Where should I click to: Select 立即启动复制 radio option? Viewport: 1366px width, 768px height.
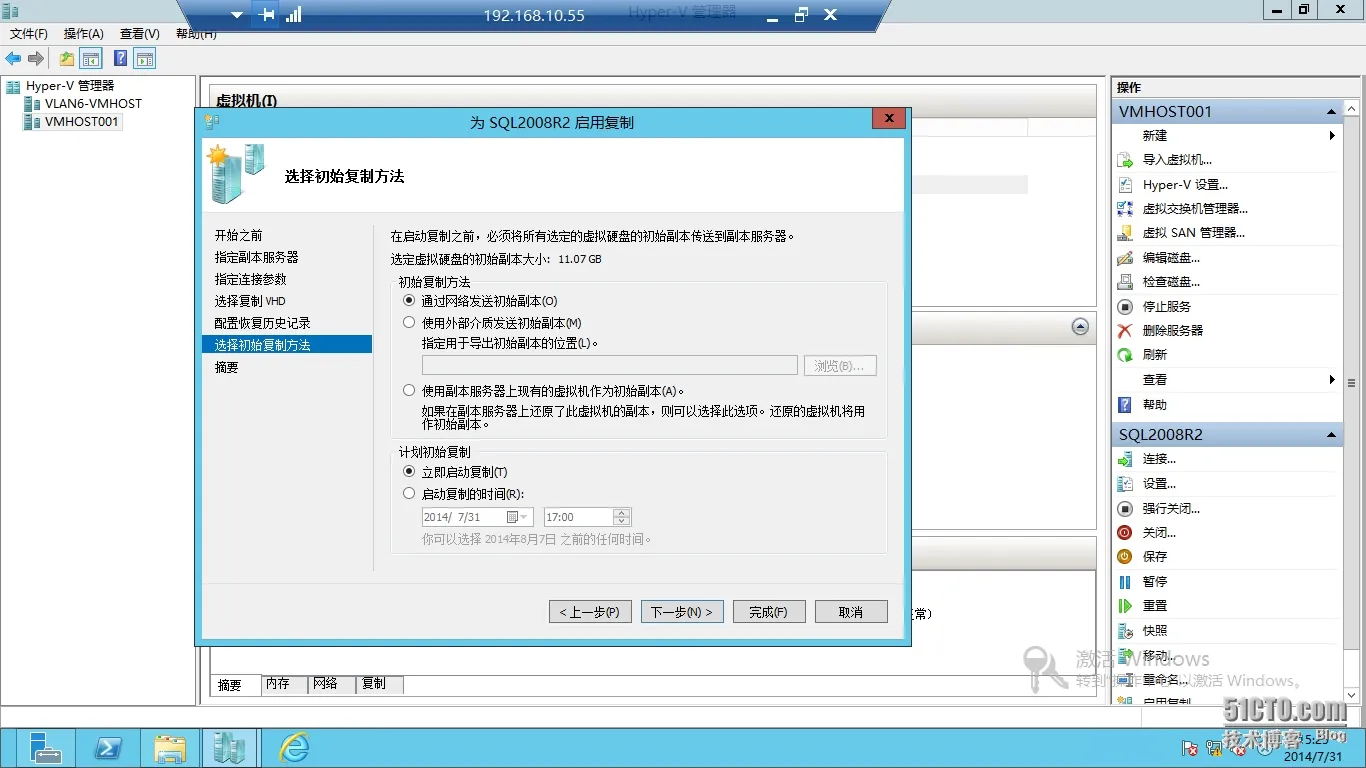point(409,472)
